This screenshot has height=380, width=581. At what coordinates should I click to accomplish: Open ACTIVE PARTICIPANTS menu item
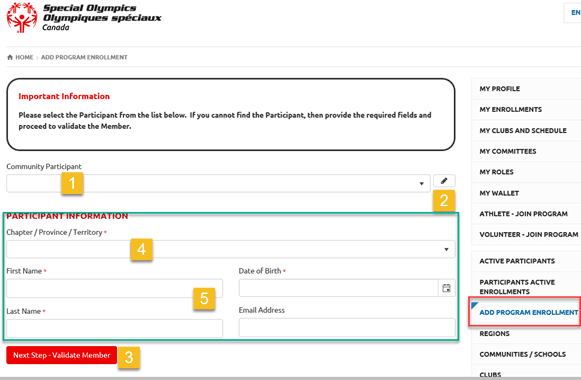tap(517, 261)
